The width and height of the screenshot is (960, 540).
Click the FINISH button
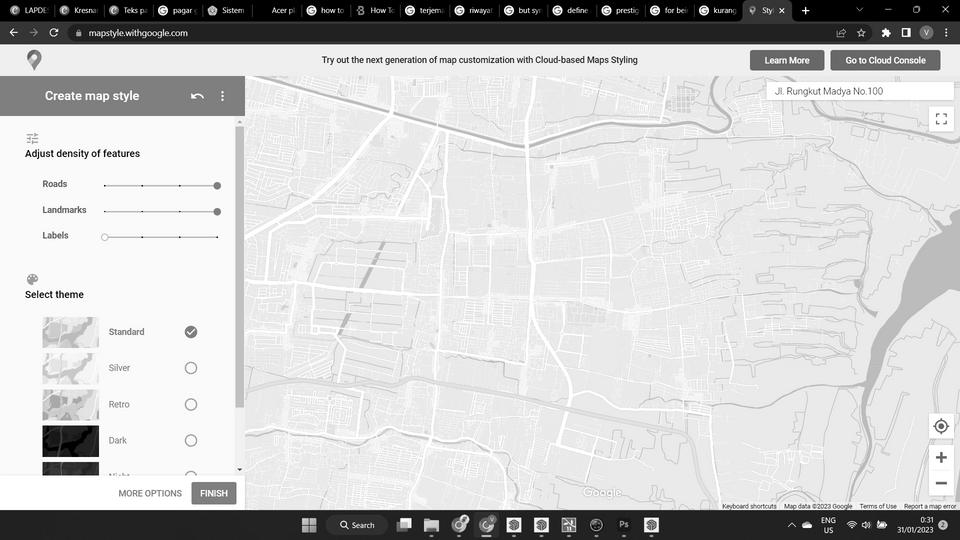point(214,493)
